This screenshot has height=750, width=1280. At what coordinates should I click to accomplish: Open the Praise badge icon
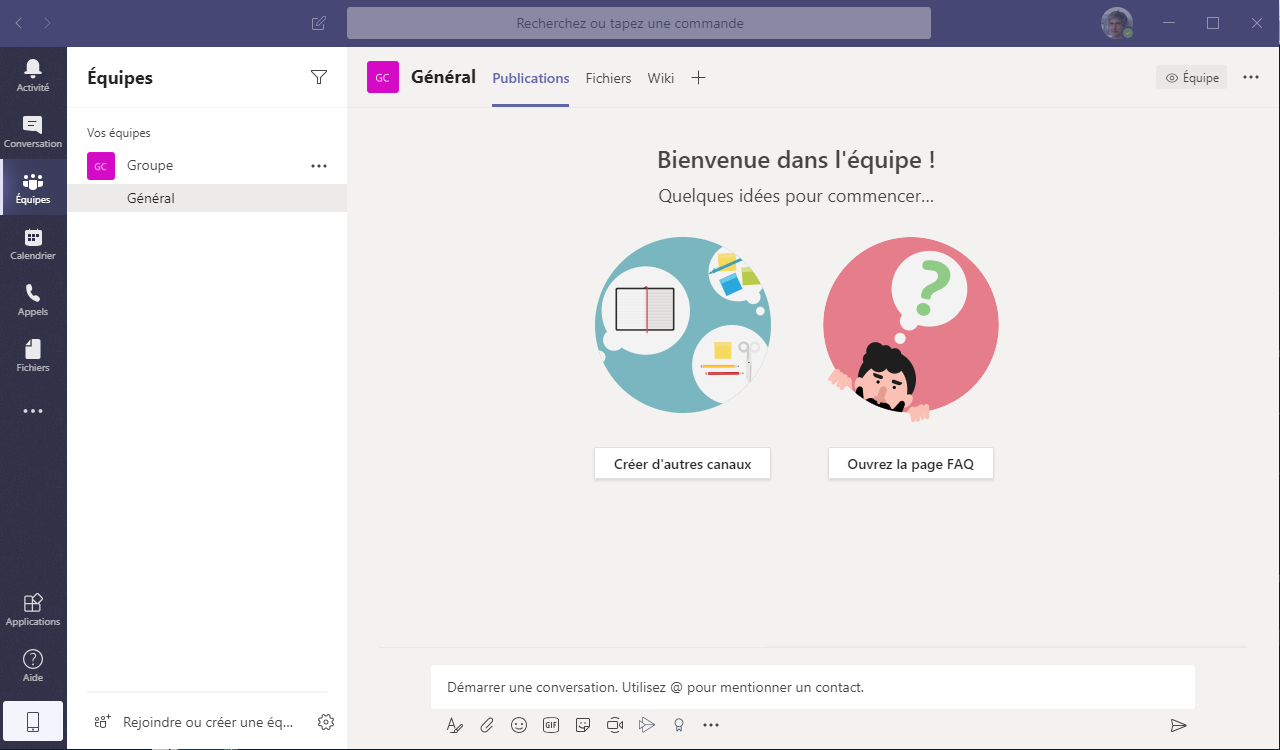pos(679,725)
